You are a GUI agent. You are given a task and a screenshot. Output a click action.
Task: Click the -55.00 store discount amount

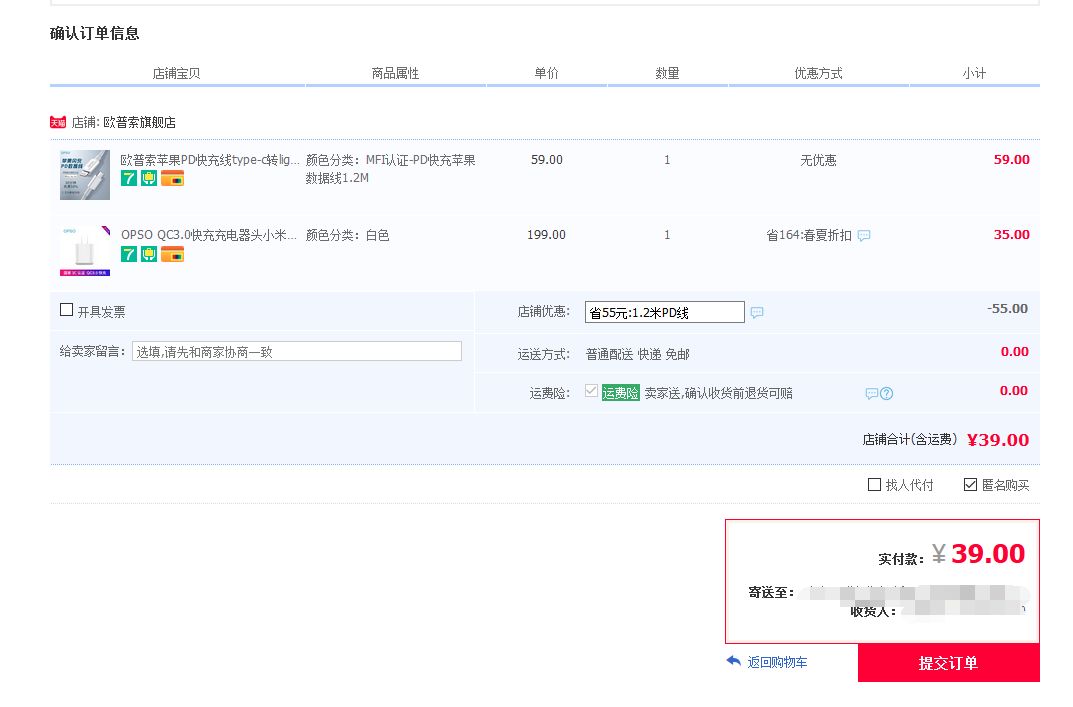1007,309
